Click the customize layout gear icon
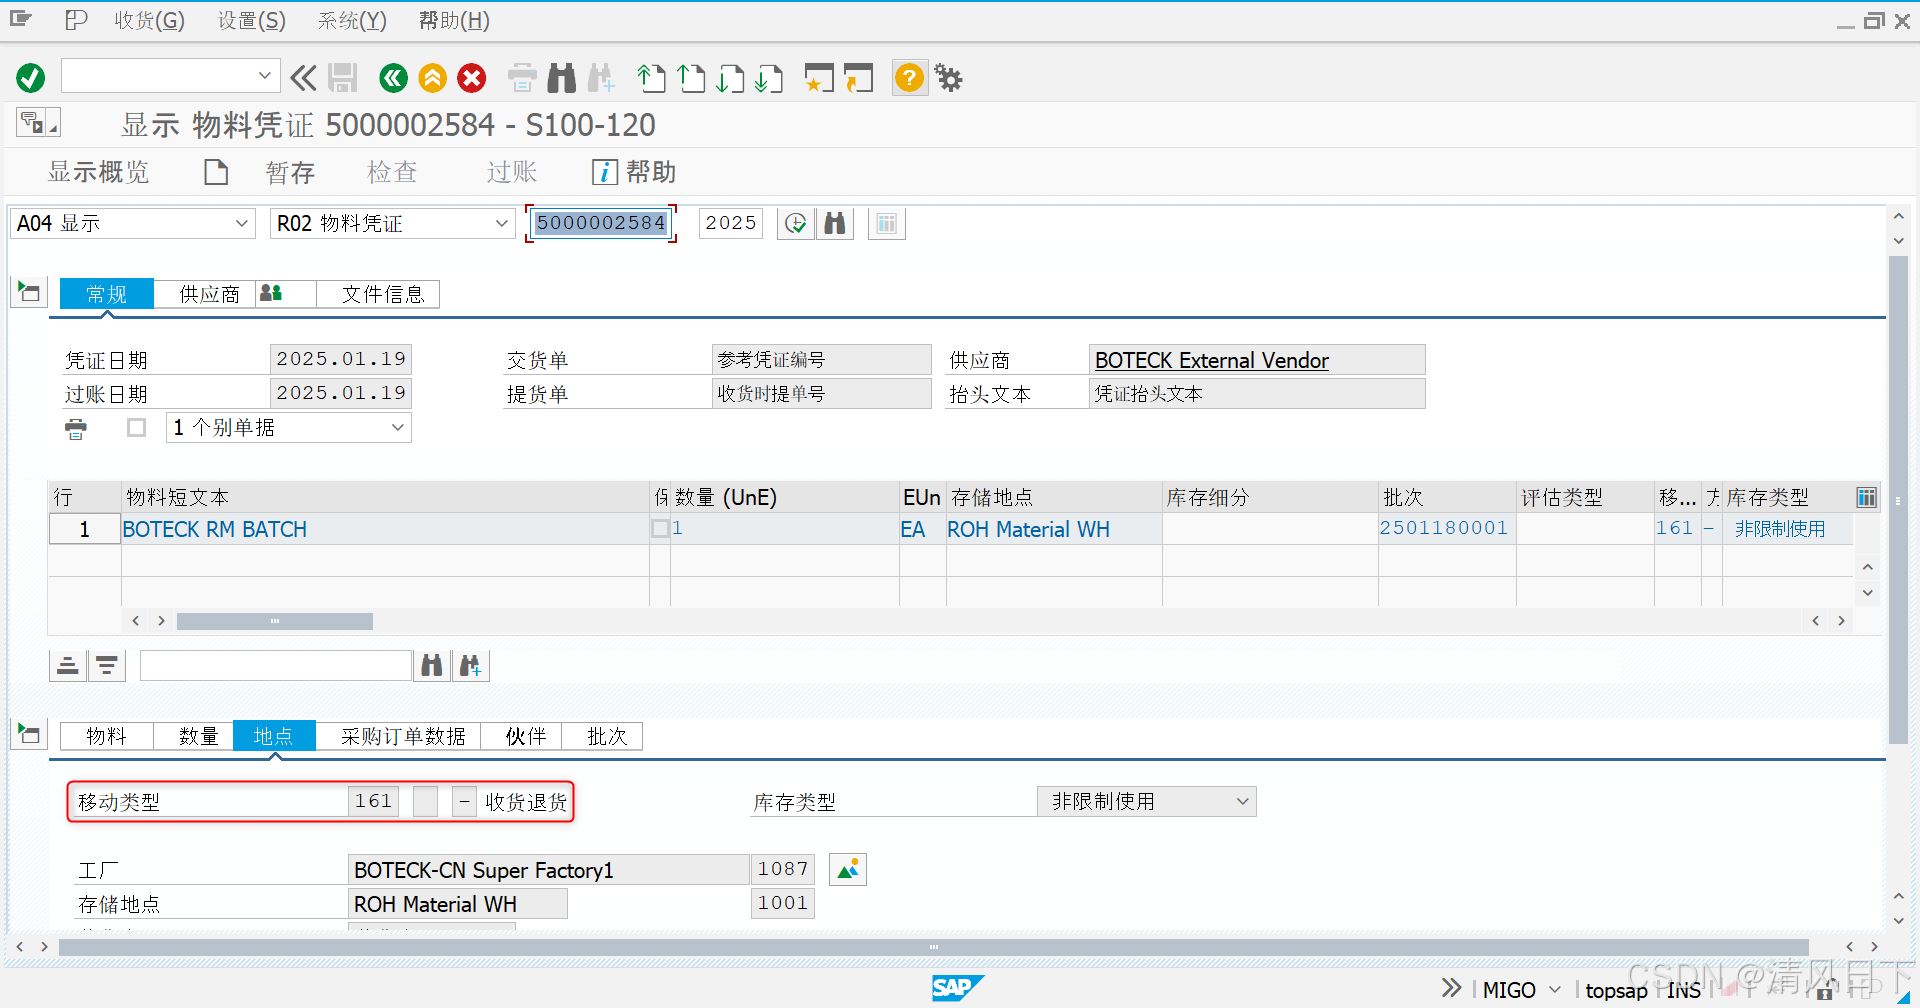Screen dimensions: 1920x1008 (947, 77)
